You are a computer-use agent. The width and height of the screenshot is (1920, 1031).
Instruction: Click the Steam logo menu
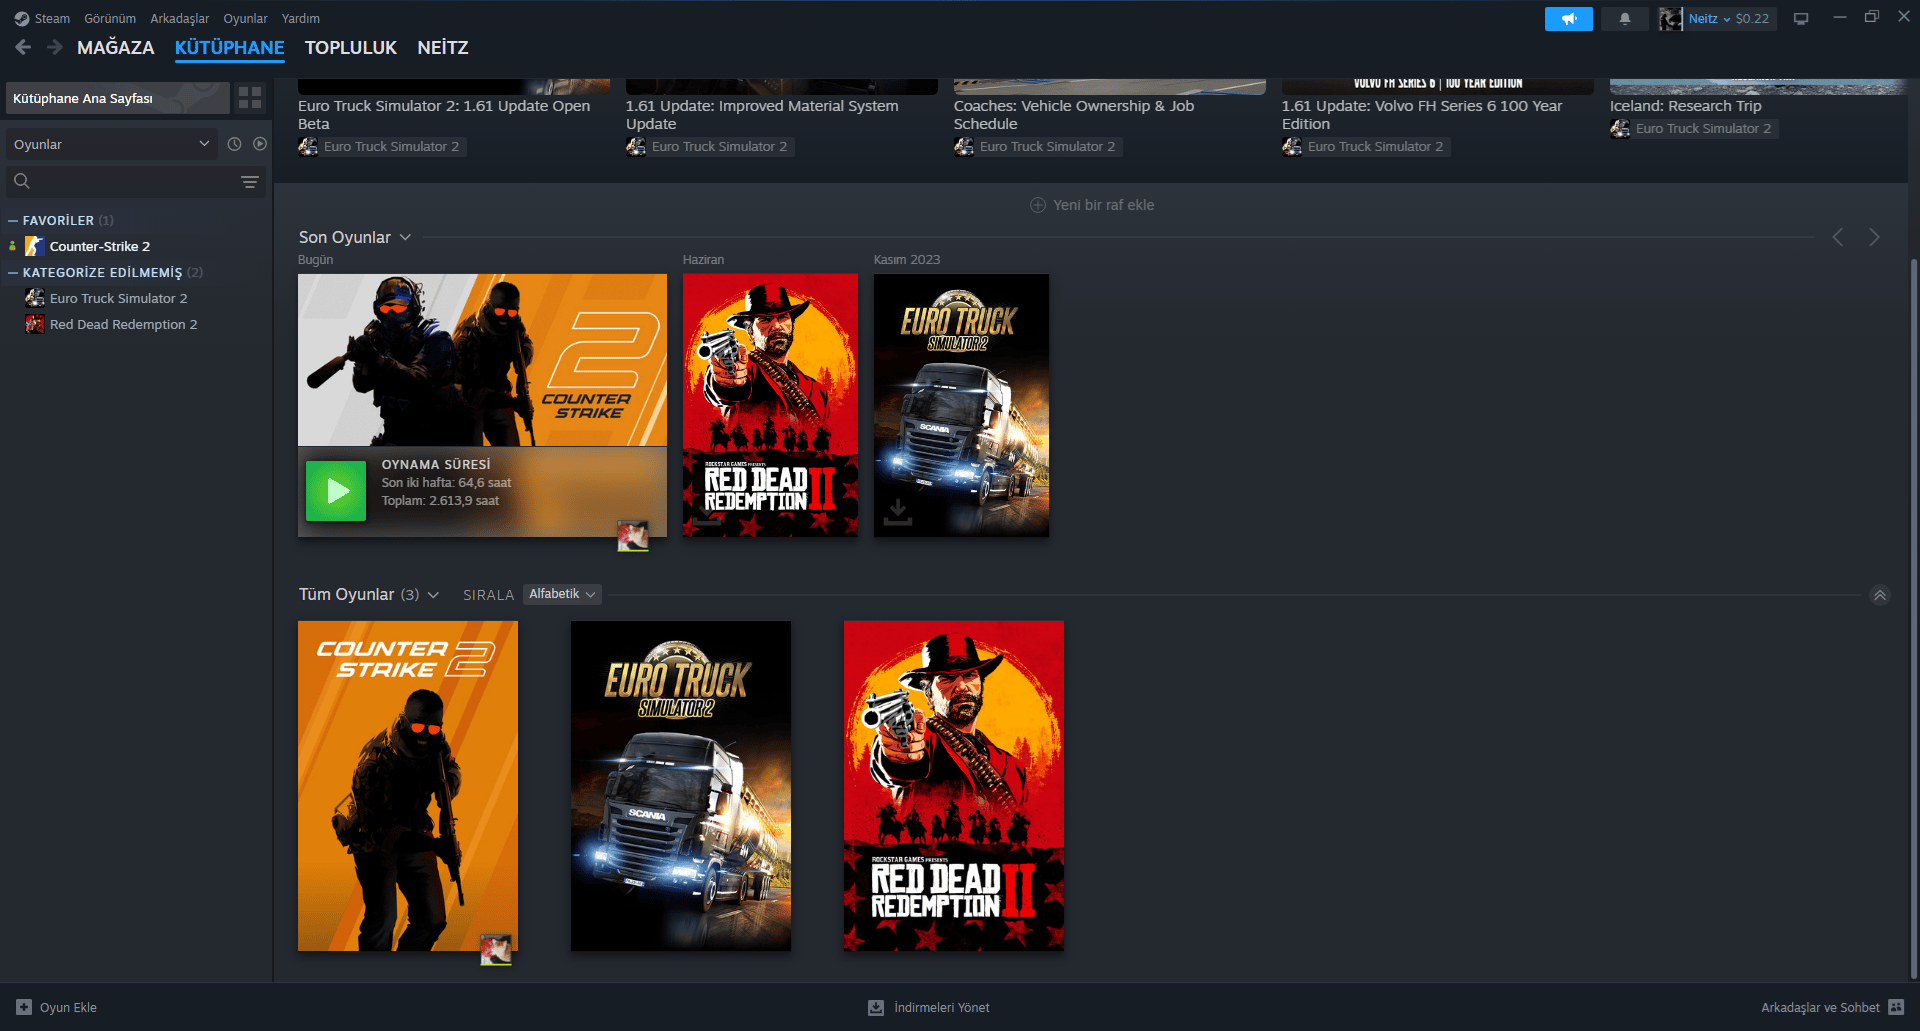point(22,19)
